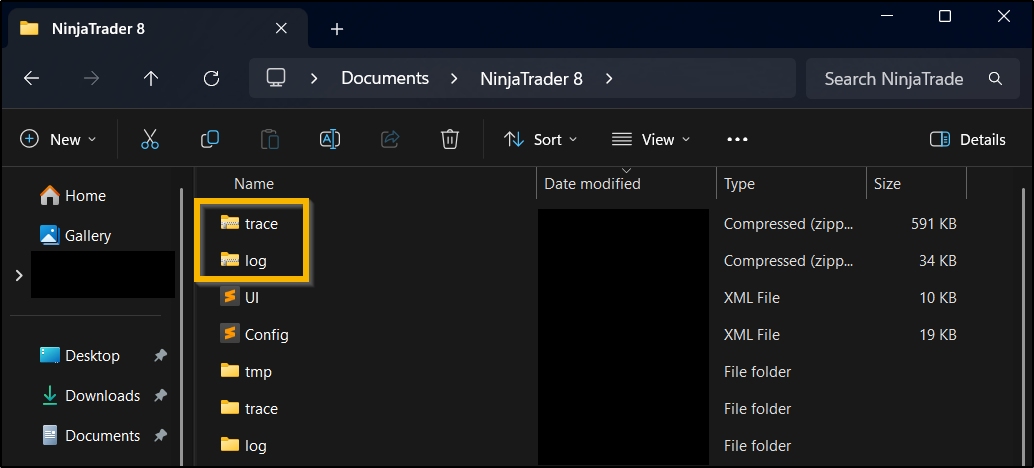This screenshot has height=468, width=1034.
Task: Click Config row's XML File type text
Action: (x=752, y=335)
